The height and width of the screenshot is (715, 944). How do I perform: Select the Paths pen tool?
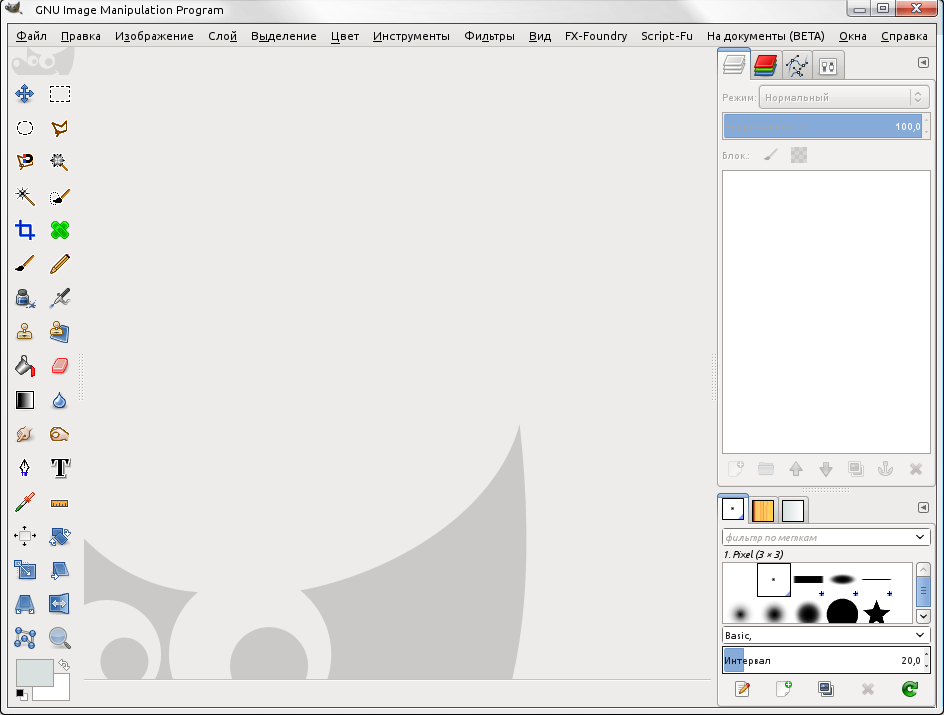tap(25, 468)
